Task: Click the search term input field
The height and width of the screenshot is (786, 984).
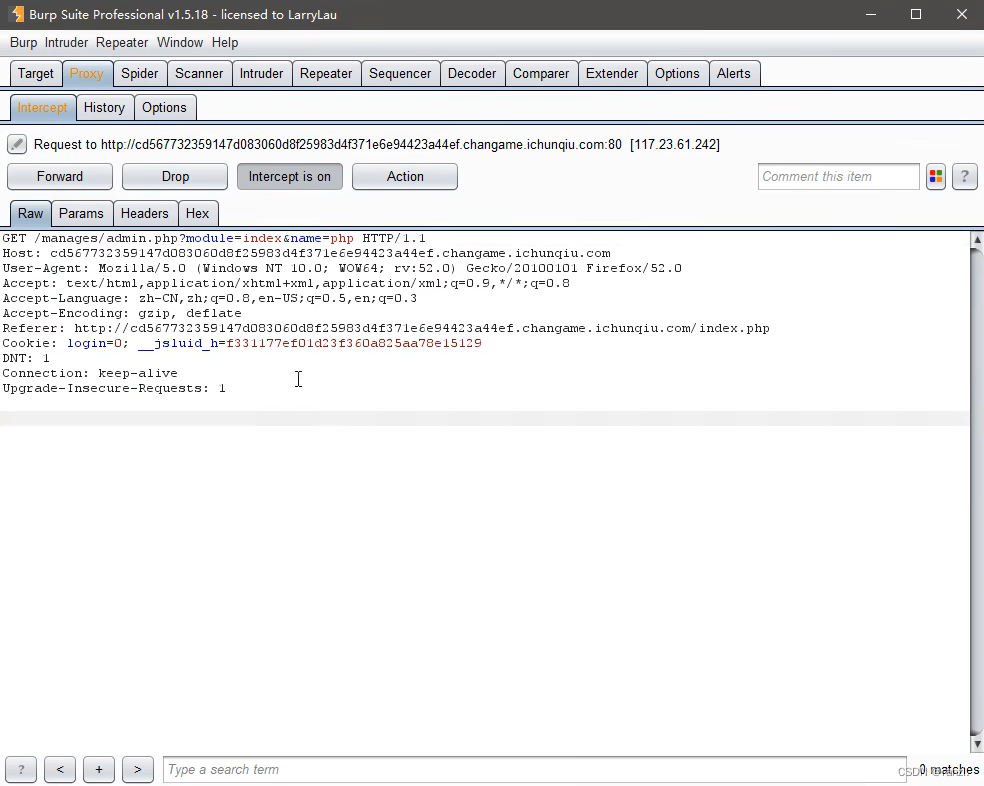Action: [535, 769]
